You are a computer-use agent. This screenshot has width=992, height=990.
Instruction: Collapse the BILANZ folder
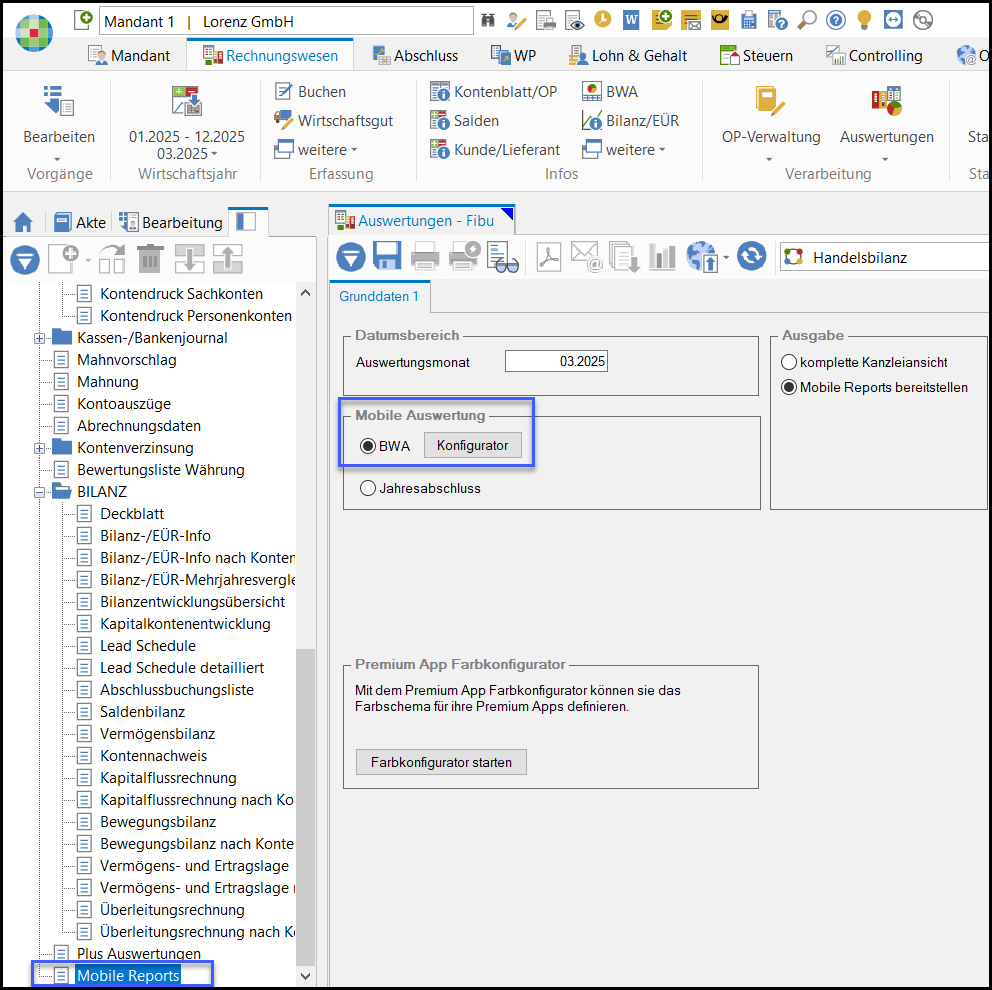(39, 492)
